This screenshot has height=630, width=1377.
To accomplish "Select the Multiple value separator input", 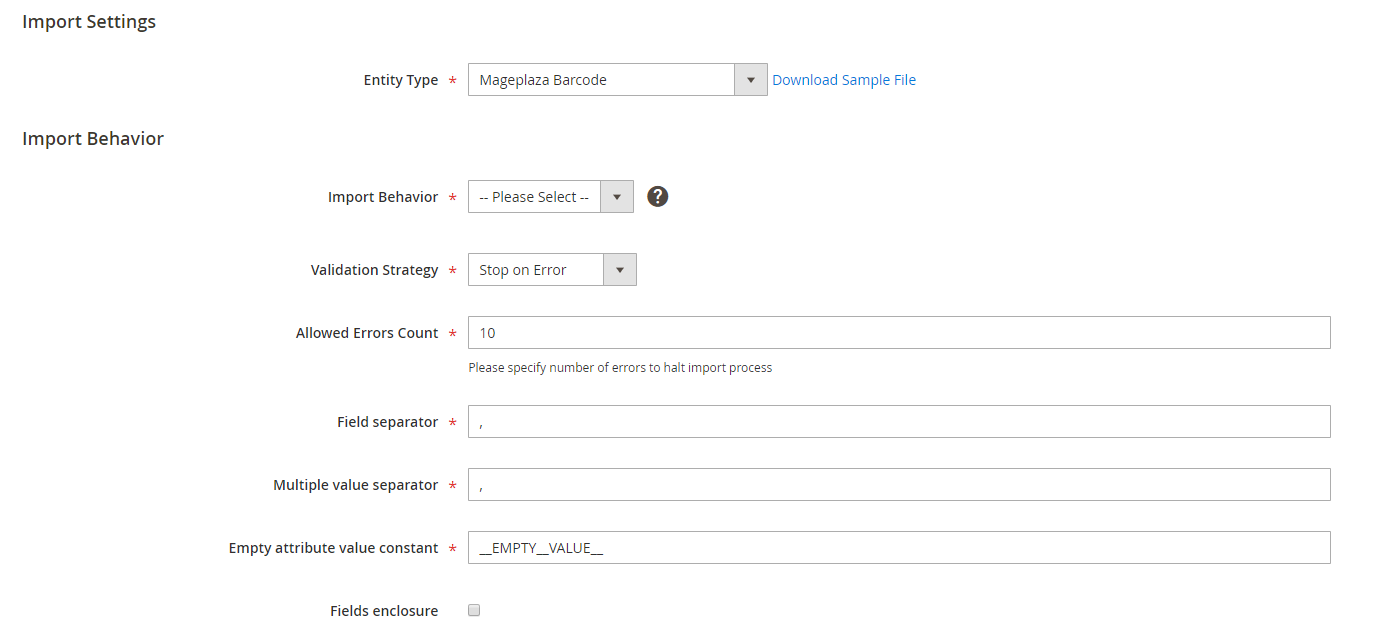I will click(x=898, y=485).
